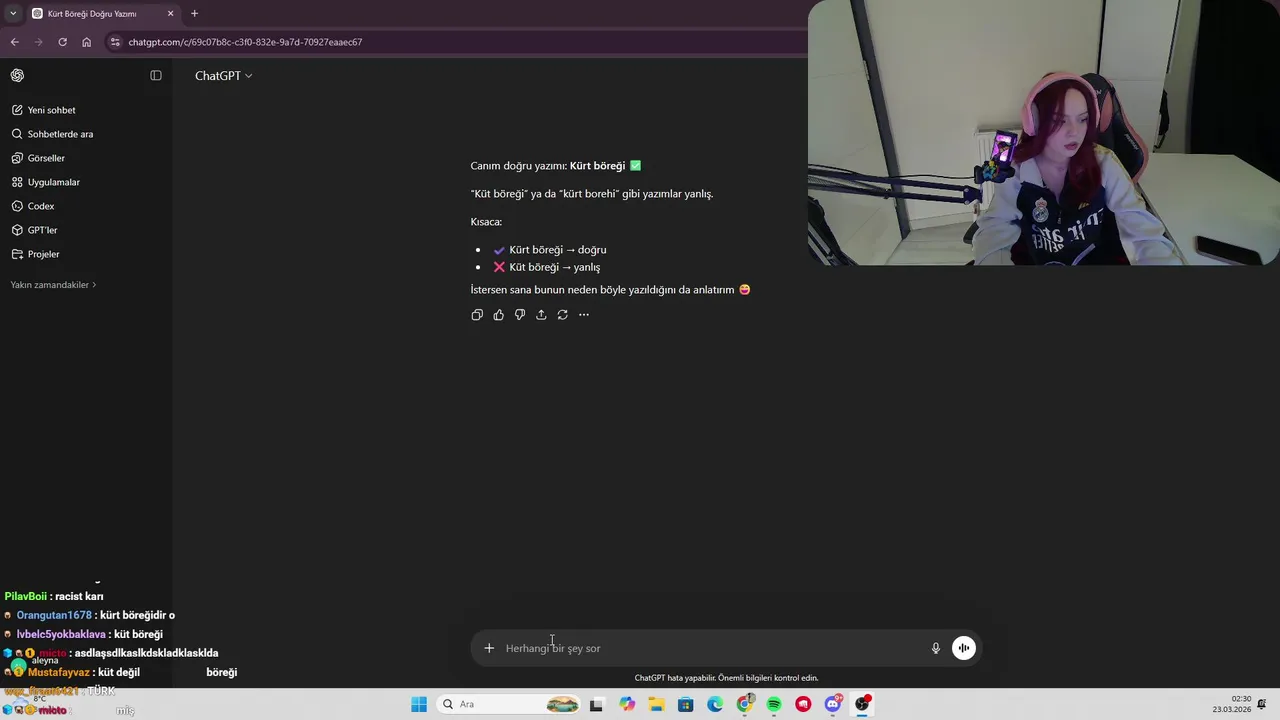Start dictation with the microphone icon

[x=936, y=648]
